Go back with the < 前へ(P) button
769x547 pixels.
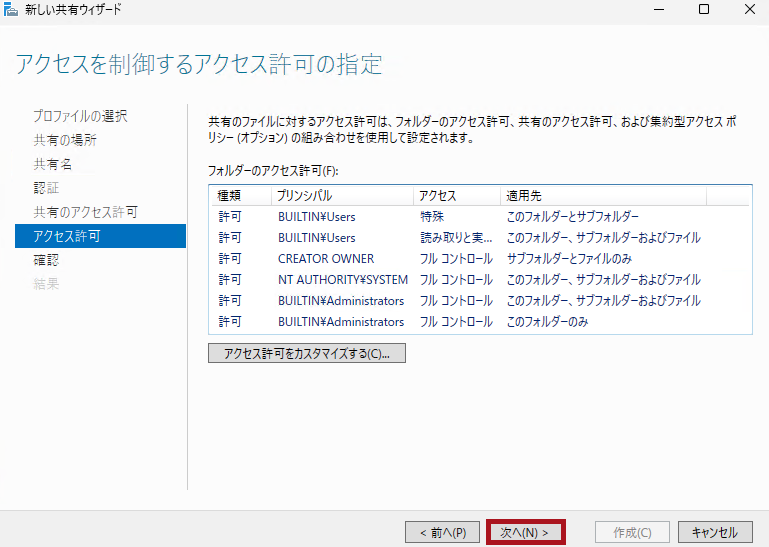(x=442, y=532)
